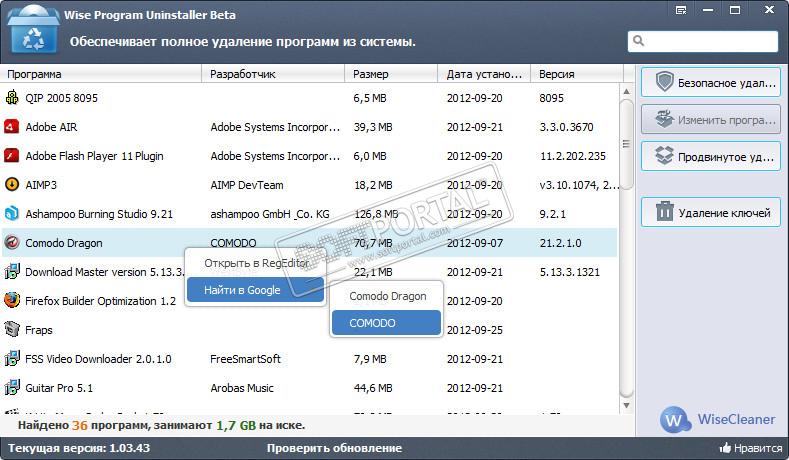Select the Adobe AIR row name
Image resolution: width=789 pixels, height=460 pixels.
click(x=51, y=127)
